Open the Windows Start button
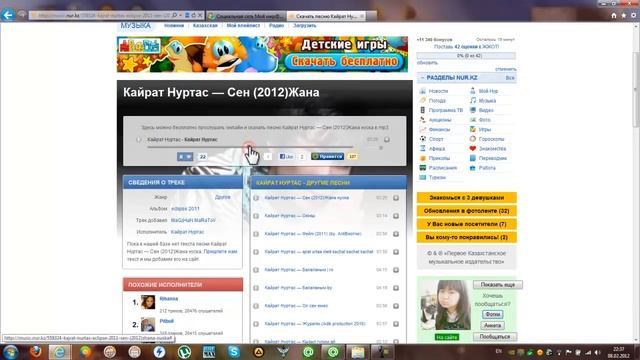 coord(10,352)
